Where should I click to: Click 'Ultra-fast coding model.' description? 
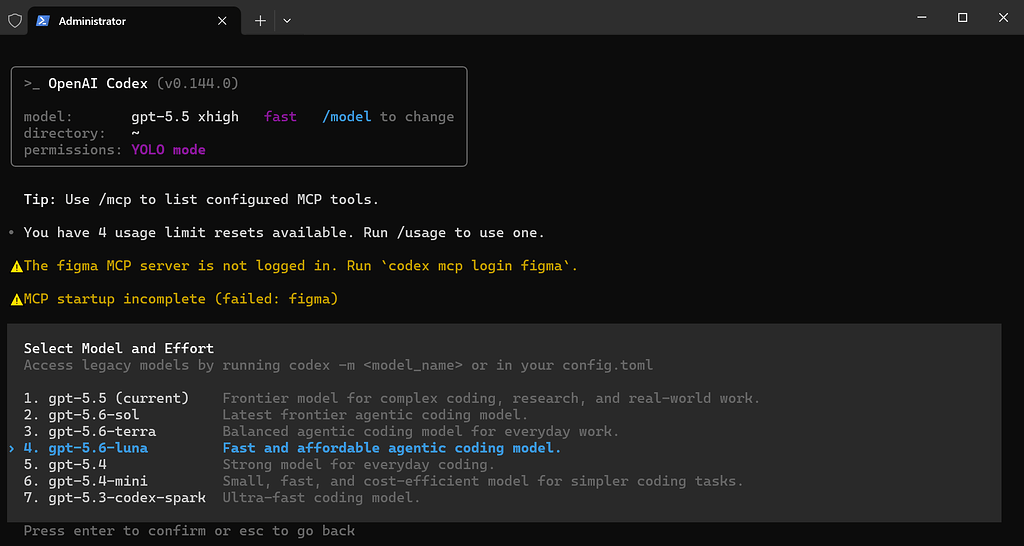321,498
